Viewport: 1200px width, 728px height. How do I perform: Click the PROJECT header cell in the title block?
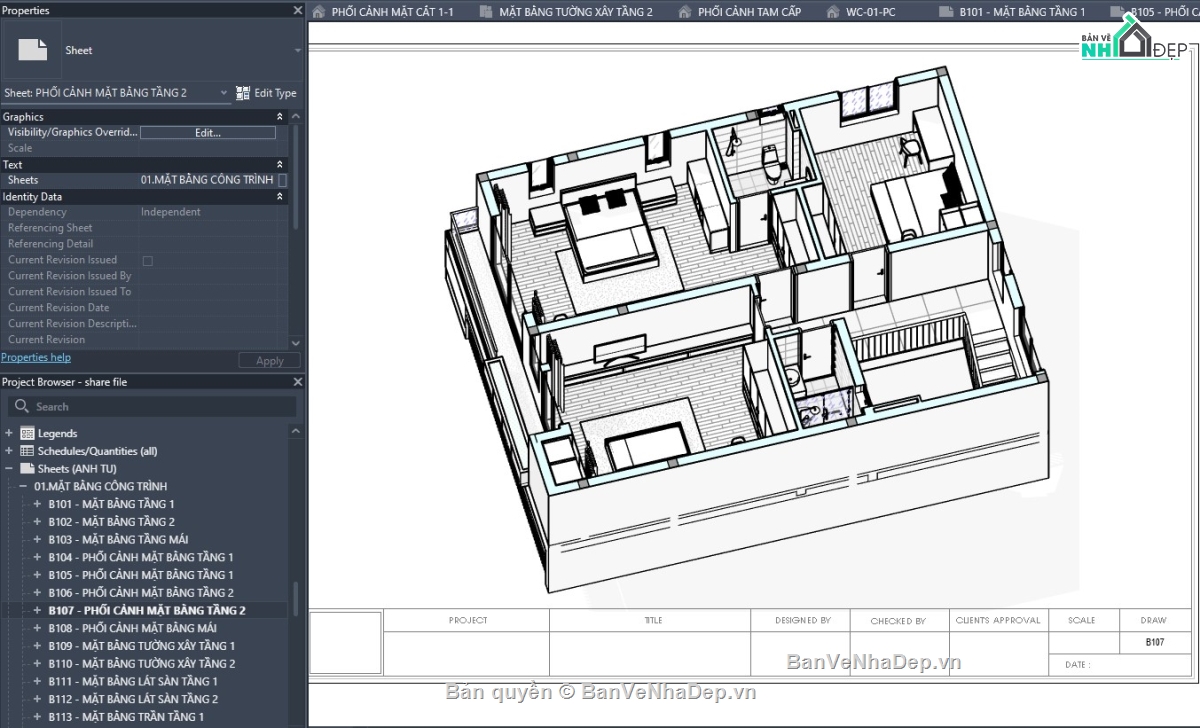click(468, 620)
